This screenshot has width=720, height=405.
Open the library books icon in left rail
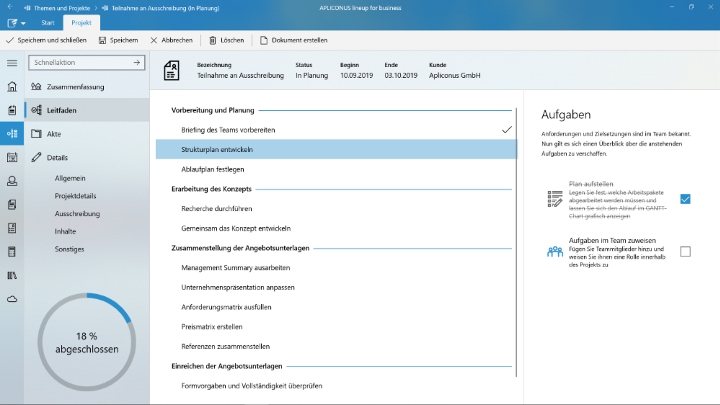(x=12, y=276)
